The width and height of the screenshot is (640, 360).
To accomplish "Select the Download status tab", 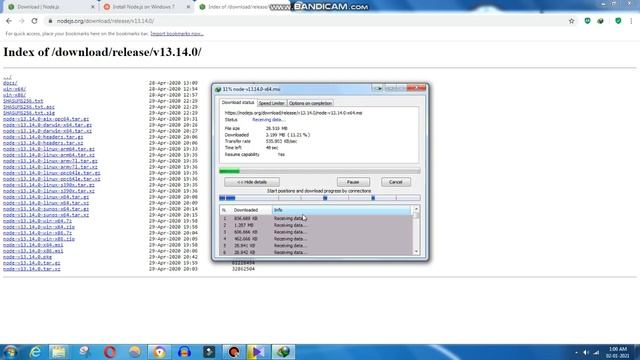I will (x=238, y=103).
